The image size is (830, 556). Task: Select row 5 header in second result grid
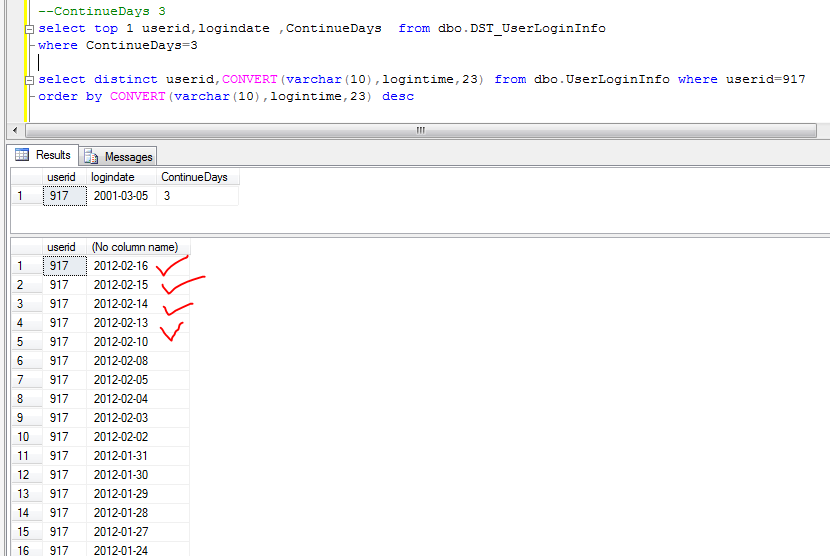point(27,342)
